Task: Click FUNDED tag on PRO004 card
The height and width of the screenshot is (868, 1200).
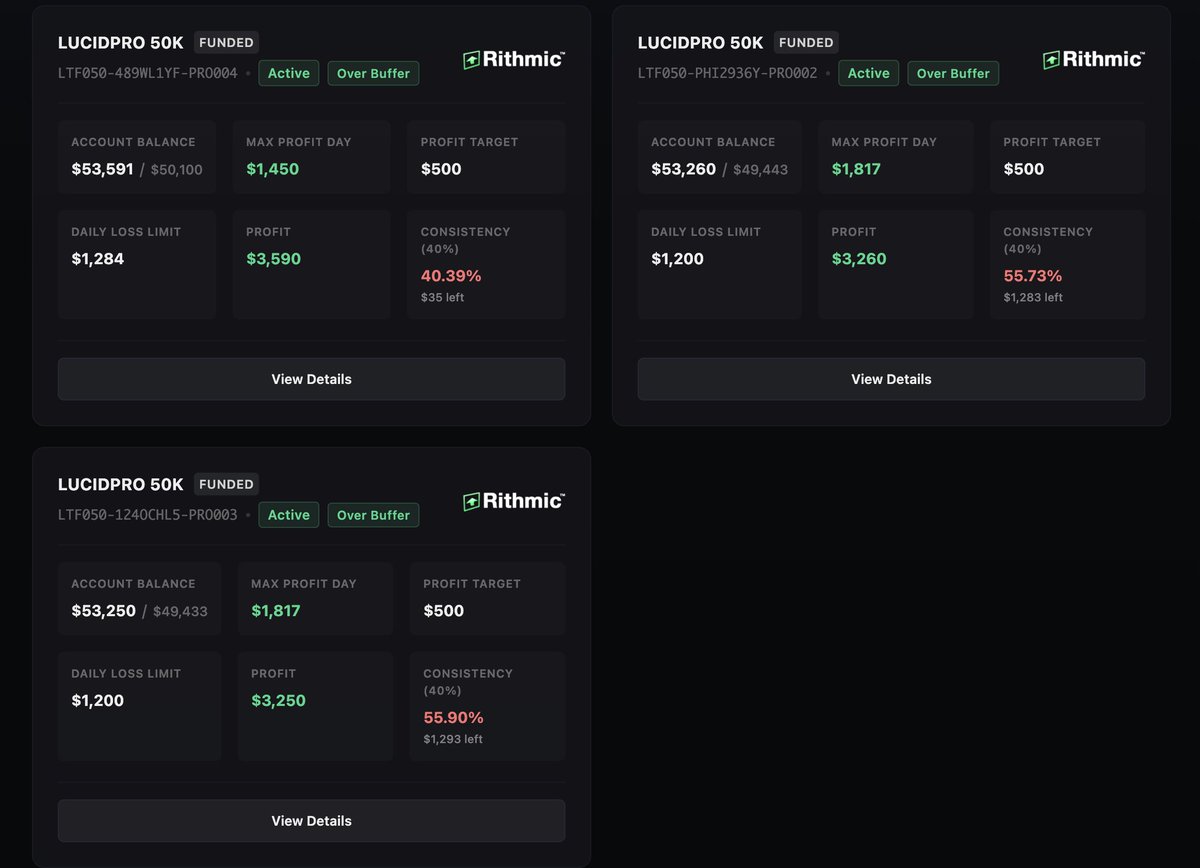Action: pos(226,42)
